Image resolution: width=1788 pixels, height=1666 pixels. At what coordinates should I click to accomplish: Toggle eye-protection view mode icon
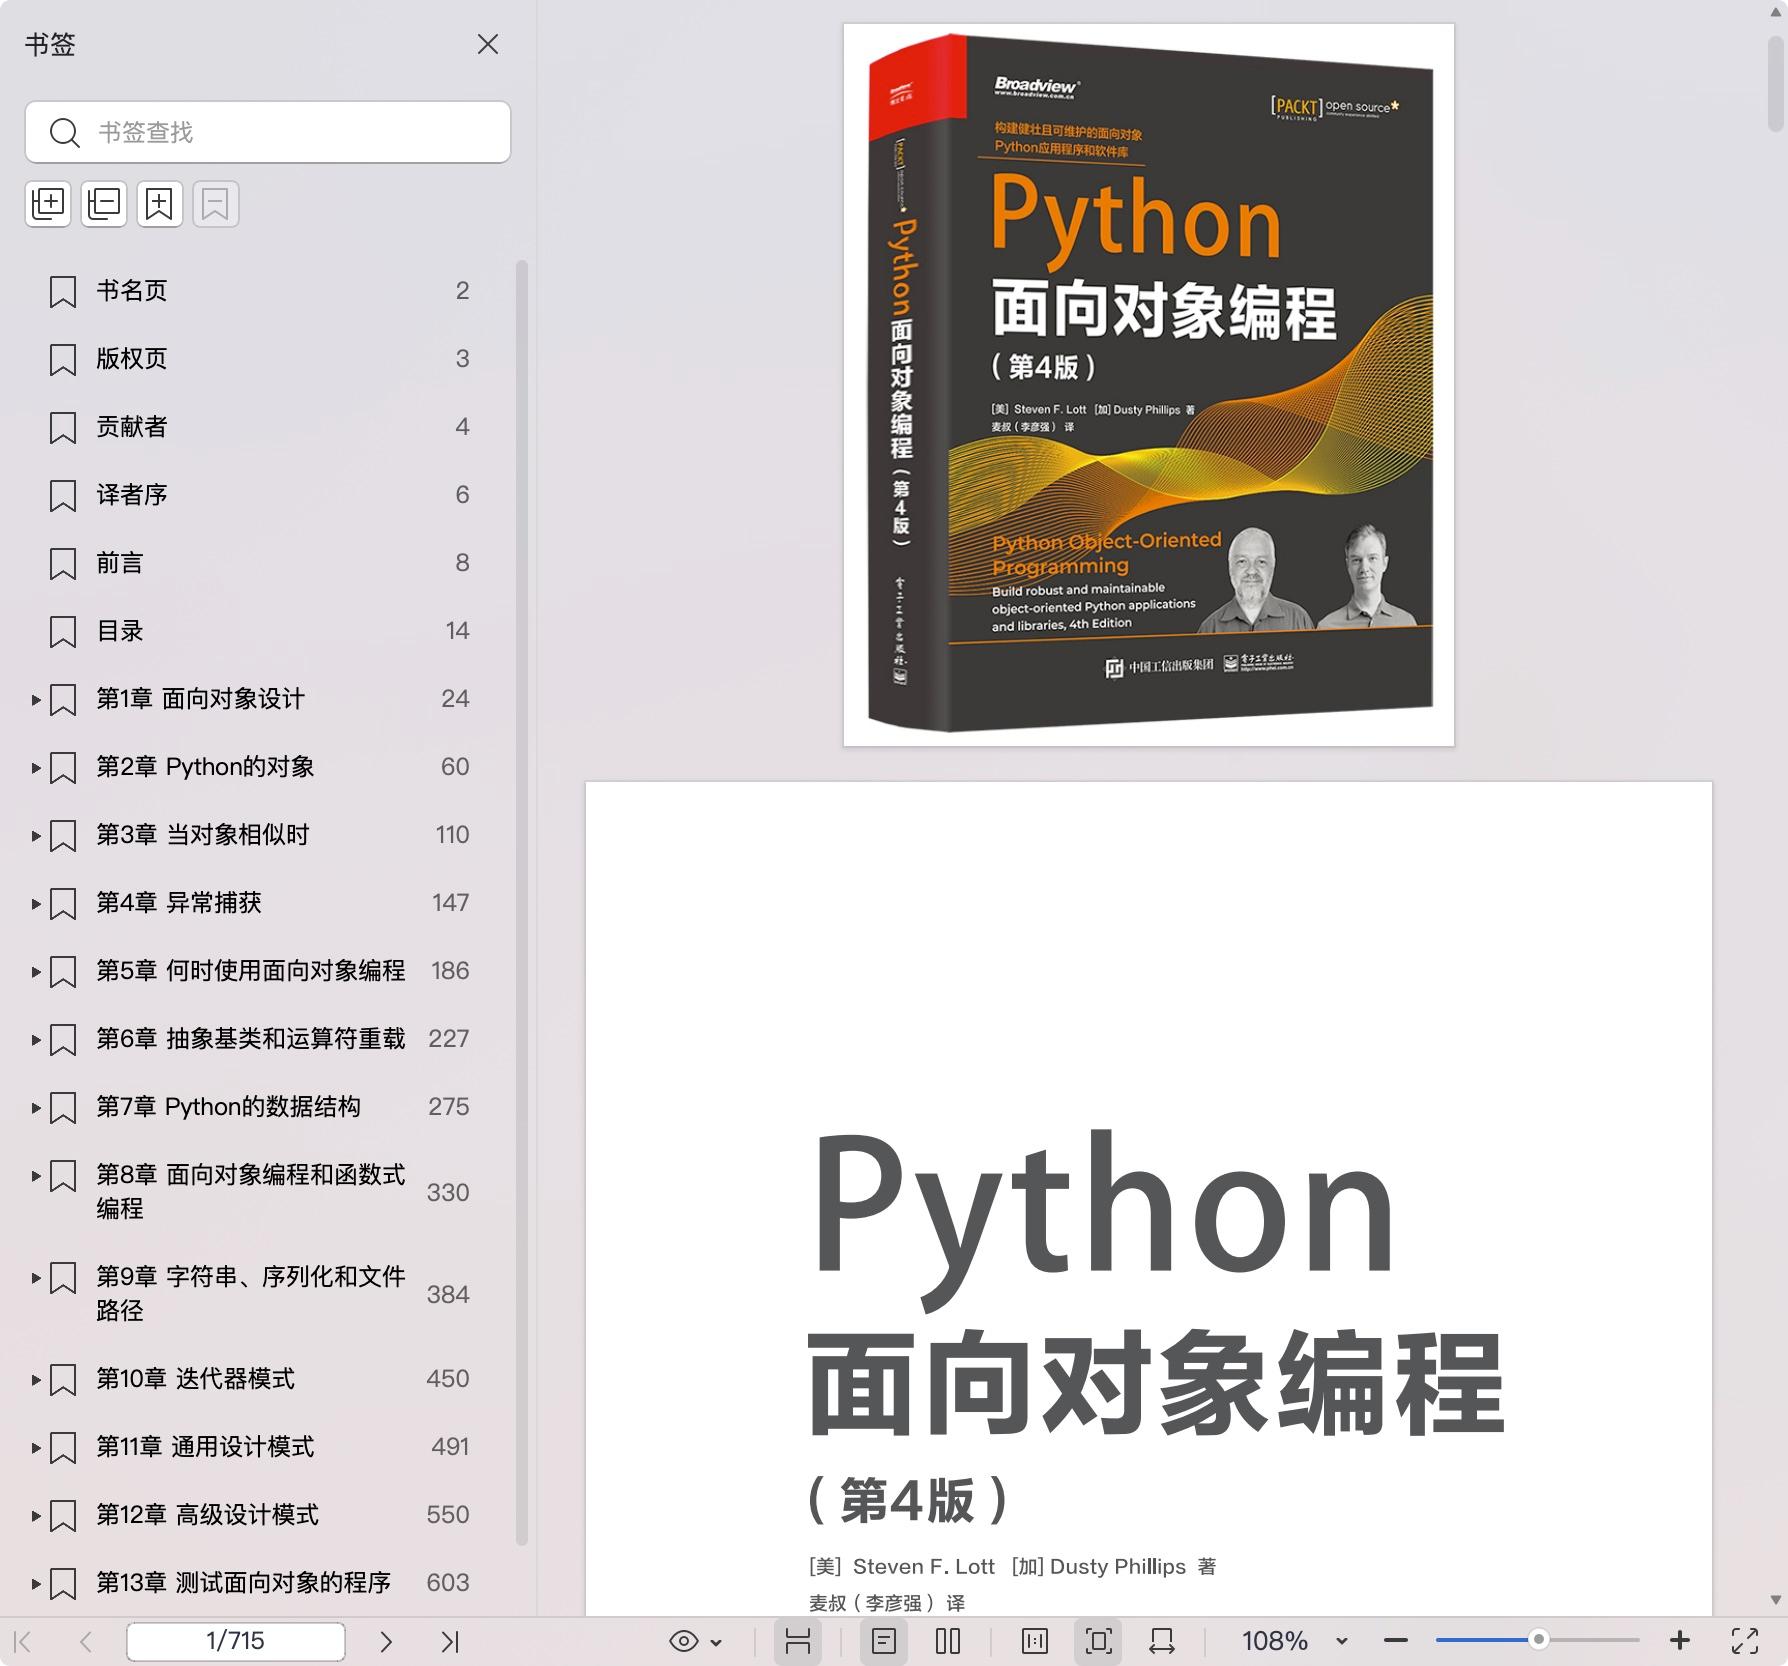pyautogui.click(x=684, y=1641)
